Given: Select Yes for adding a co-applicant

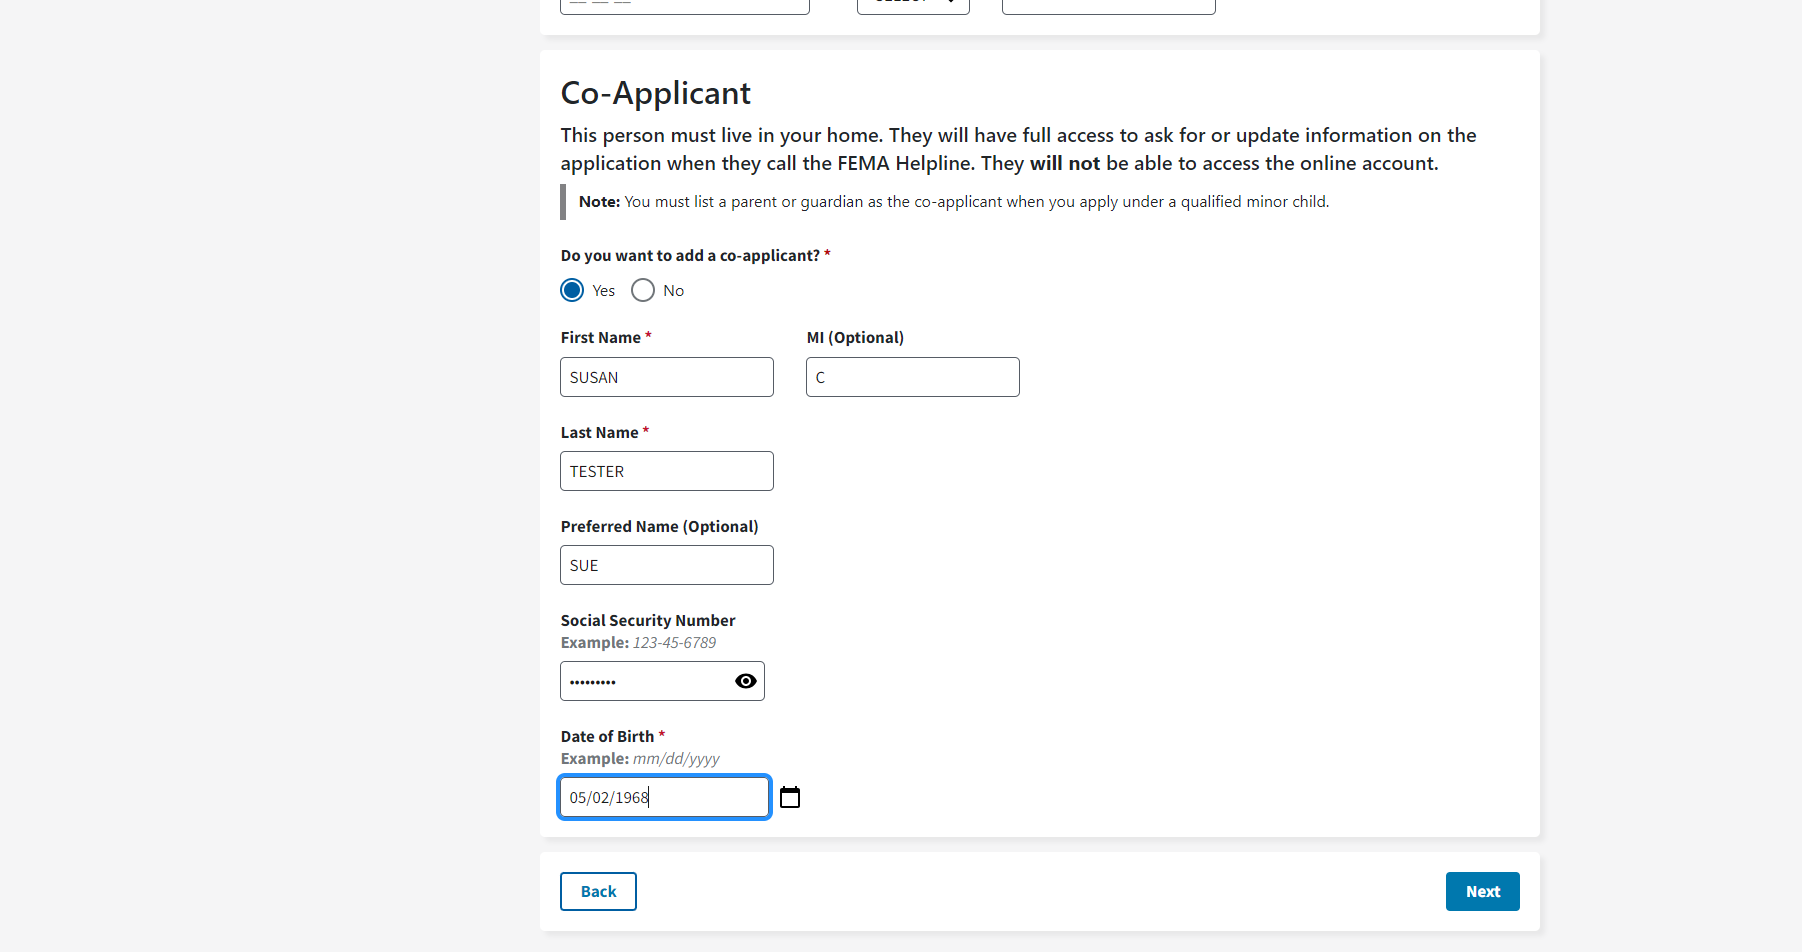Looking at the screenshot, I should pos(572,290).
